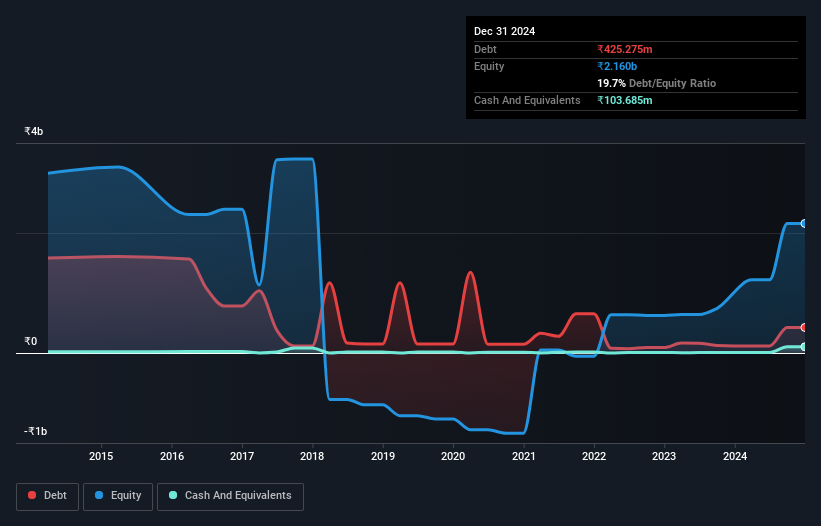Click the 2021 x-axis label
The image size is (821, 526).
(524, 456)
